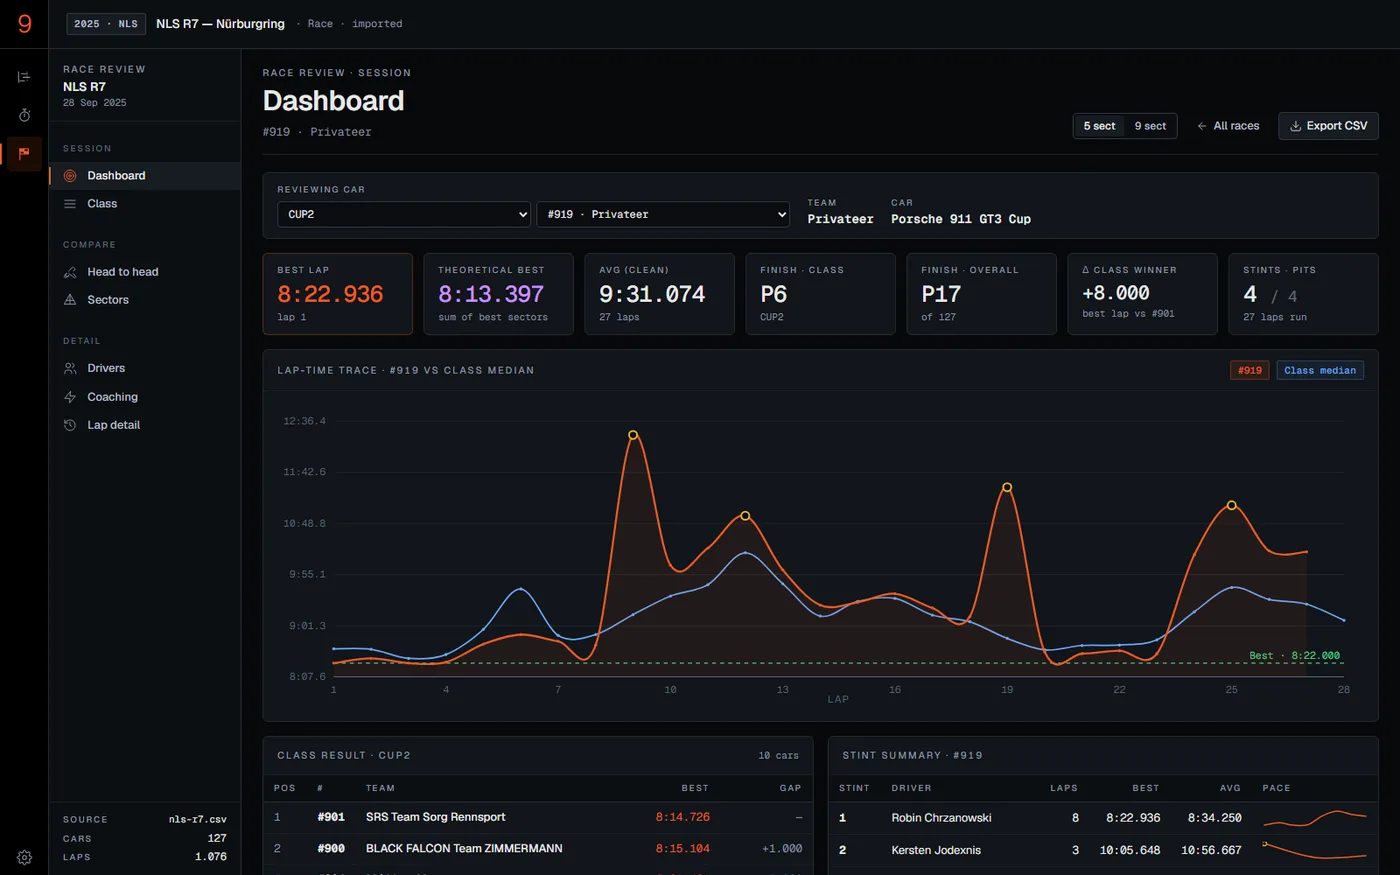
Task: Click the source file nls-r7.csv
Action: [198, 820]
